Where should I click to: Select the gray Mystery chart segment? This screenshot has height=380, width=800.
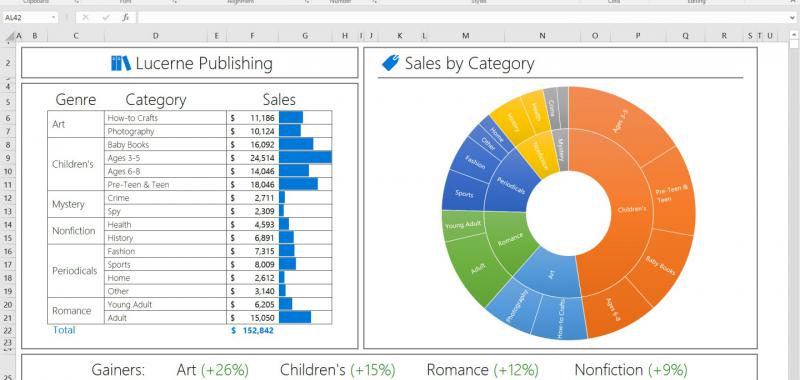(x=561, y=149)
